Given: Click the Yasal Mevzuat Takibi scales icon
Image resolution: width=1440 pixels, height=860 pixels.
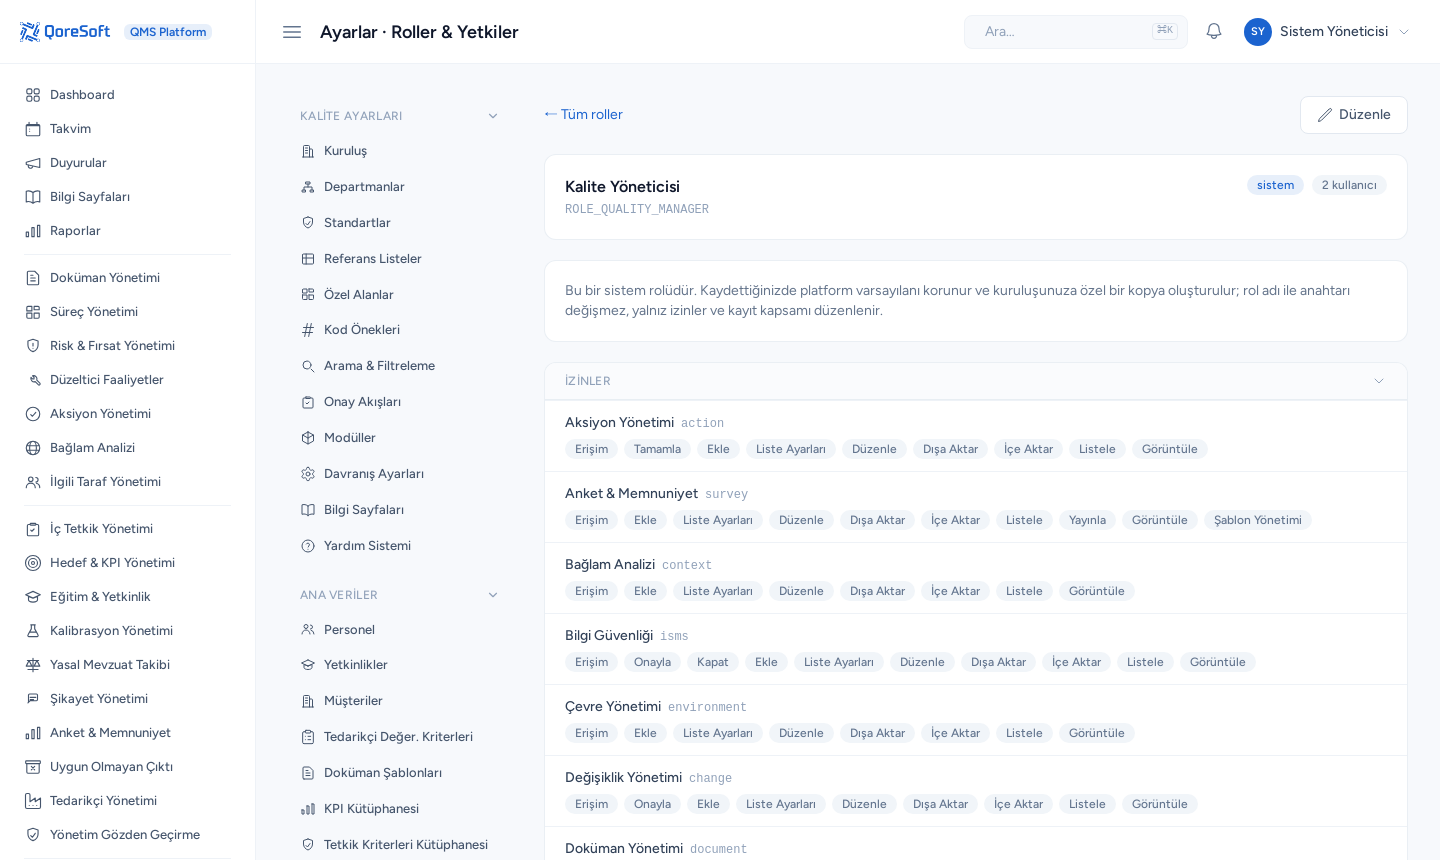Looking at the screenshot, I should point(33,665).
